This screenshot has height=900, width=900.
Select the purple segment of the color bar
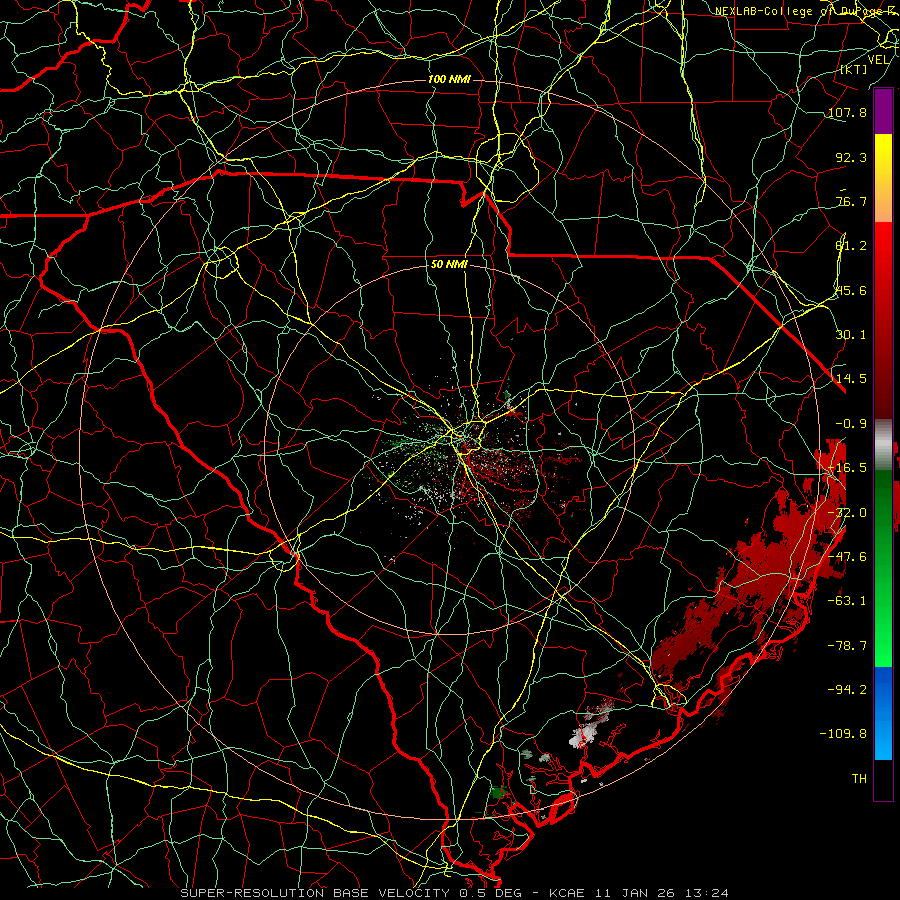tap(883, 111)
